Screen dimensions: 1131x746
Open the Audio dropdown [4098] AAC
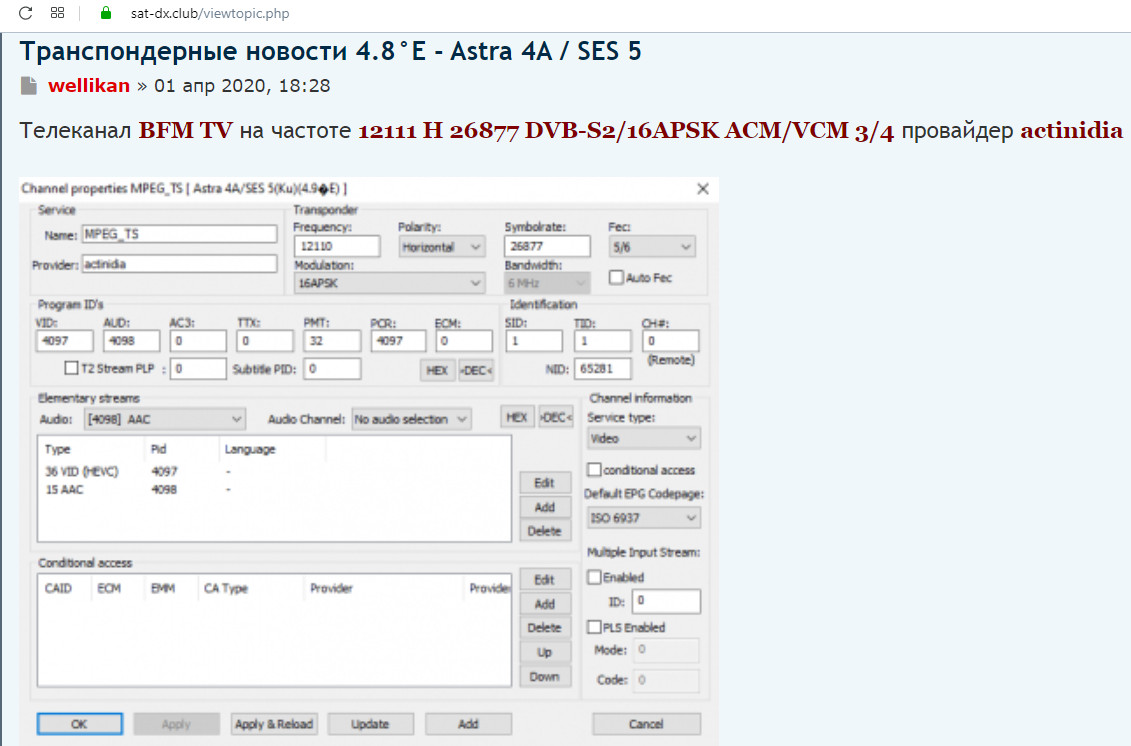coord(164,419)
